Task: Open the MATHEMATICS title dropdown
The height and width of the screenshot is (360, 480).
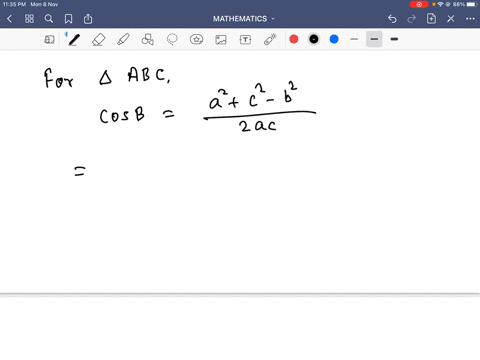Action: click(x=244, y=19)
